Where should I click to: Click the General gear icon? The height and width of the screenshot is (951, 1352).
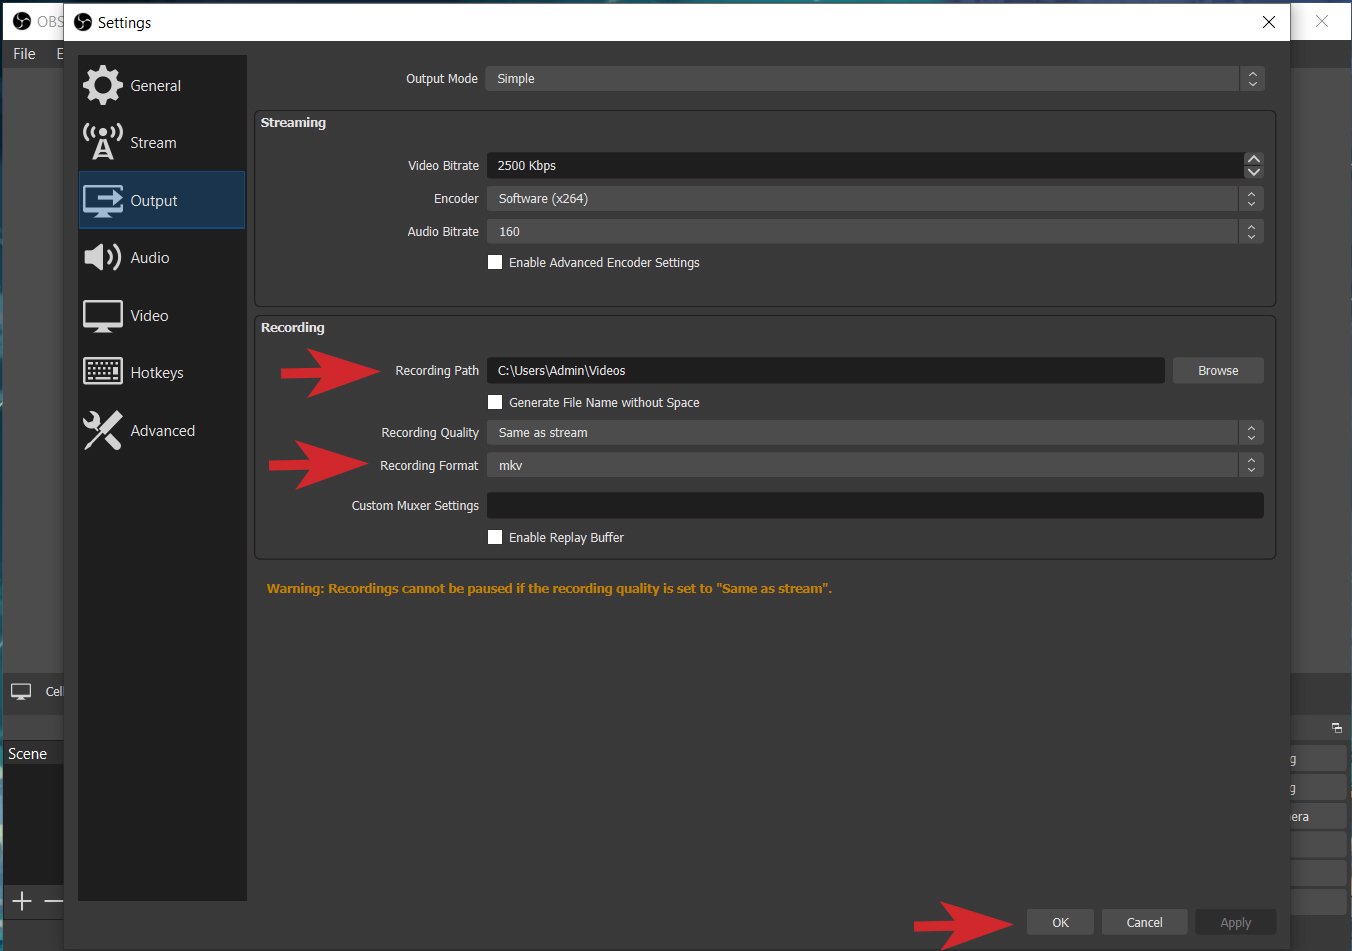click(102, 86)
